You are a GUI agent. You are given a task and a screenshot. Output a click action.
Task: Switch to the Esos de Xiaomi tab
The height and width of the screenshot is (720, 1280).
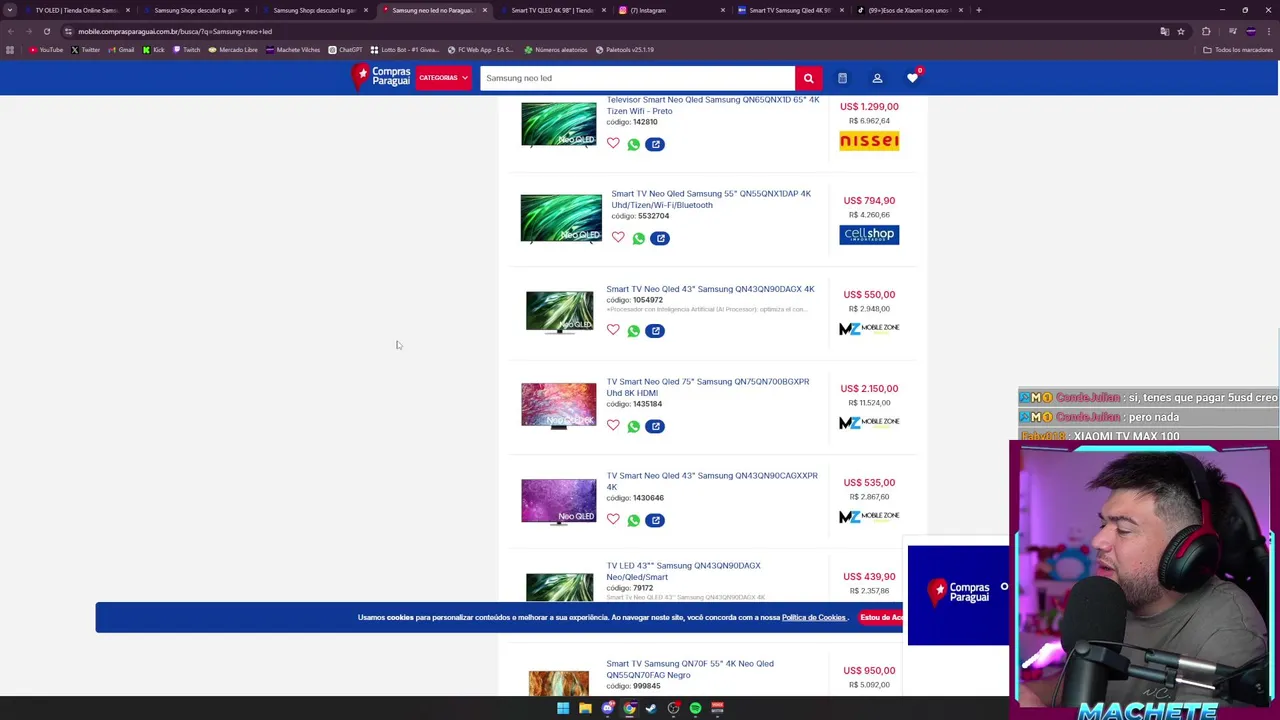(908, 10)
